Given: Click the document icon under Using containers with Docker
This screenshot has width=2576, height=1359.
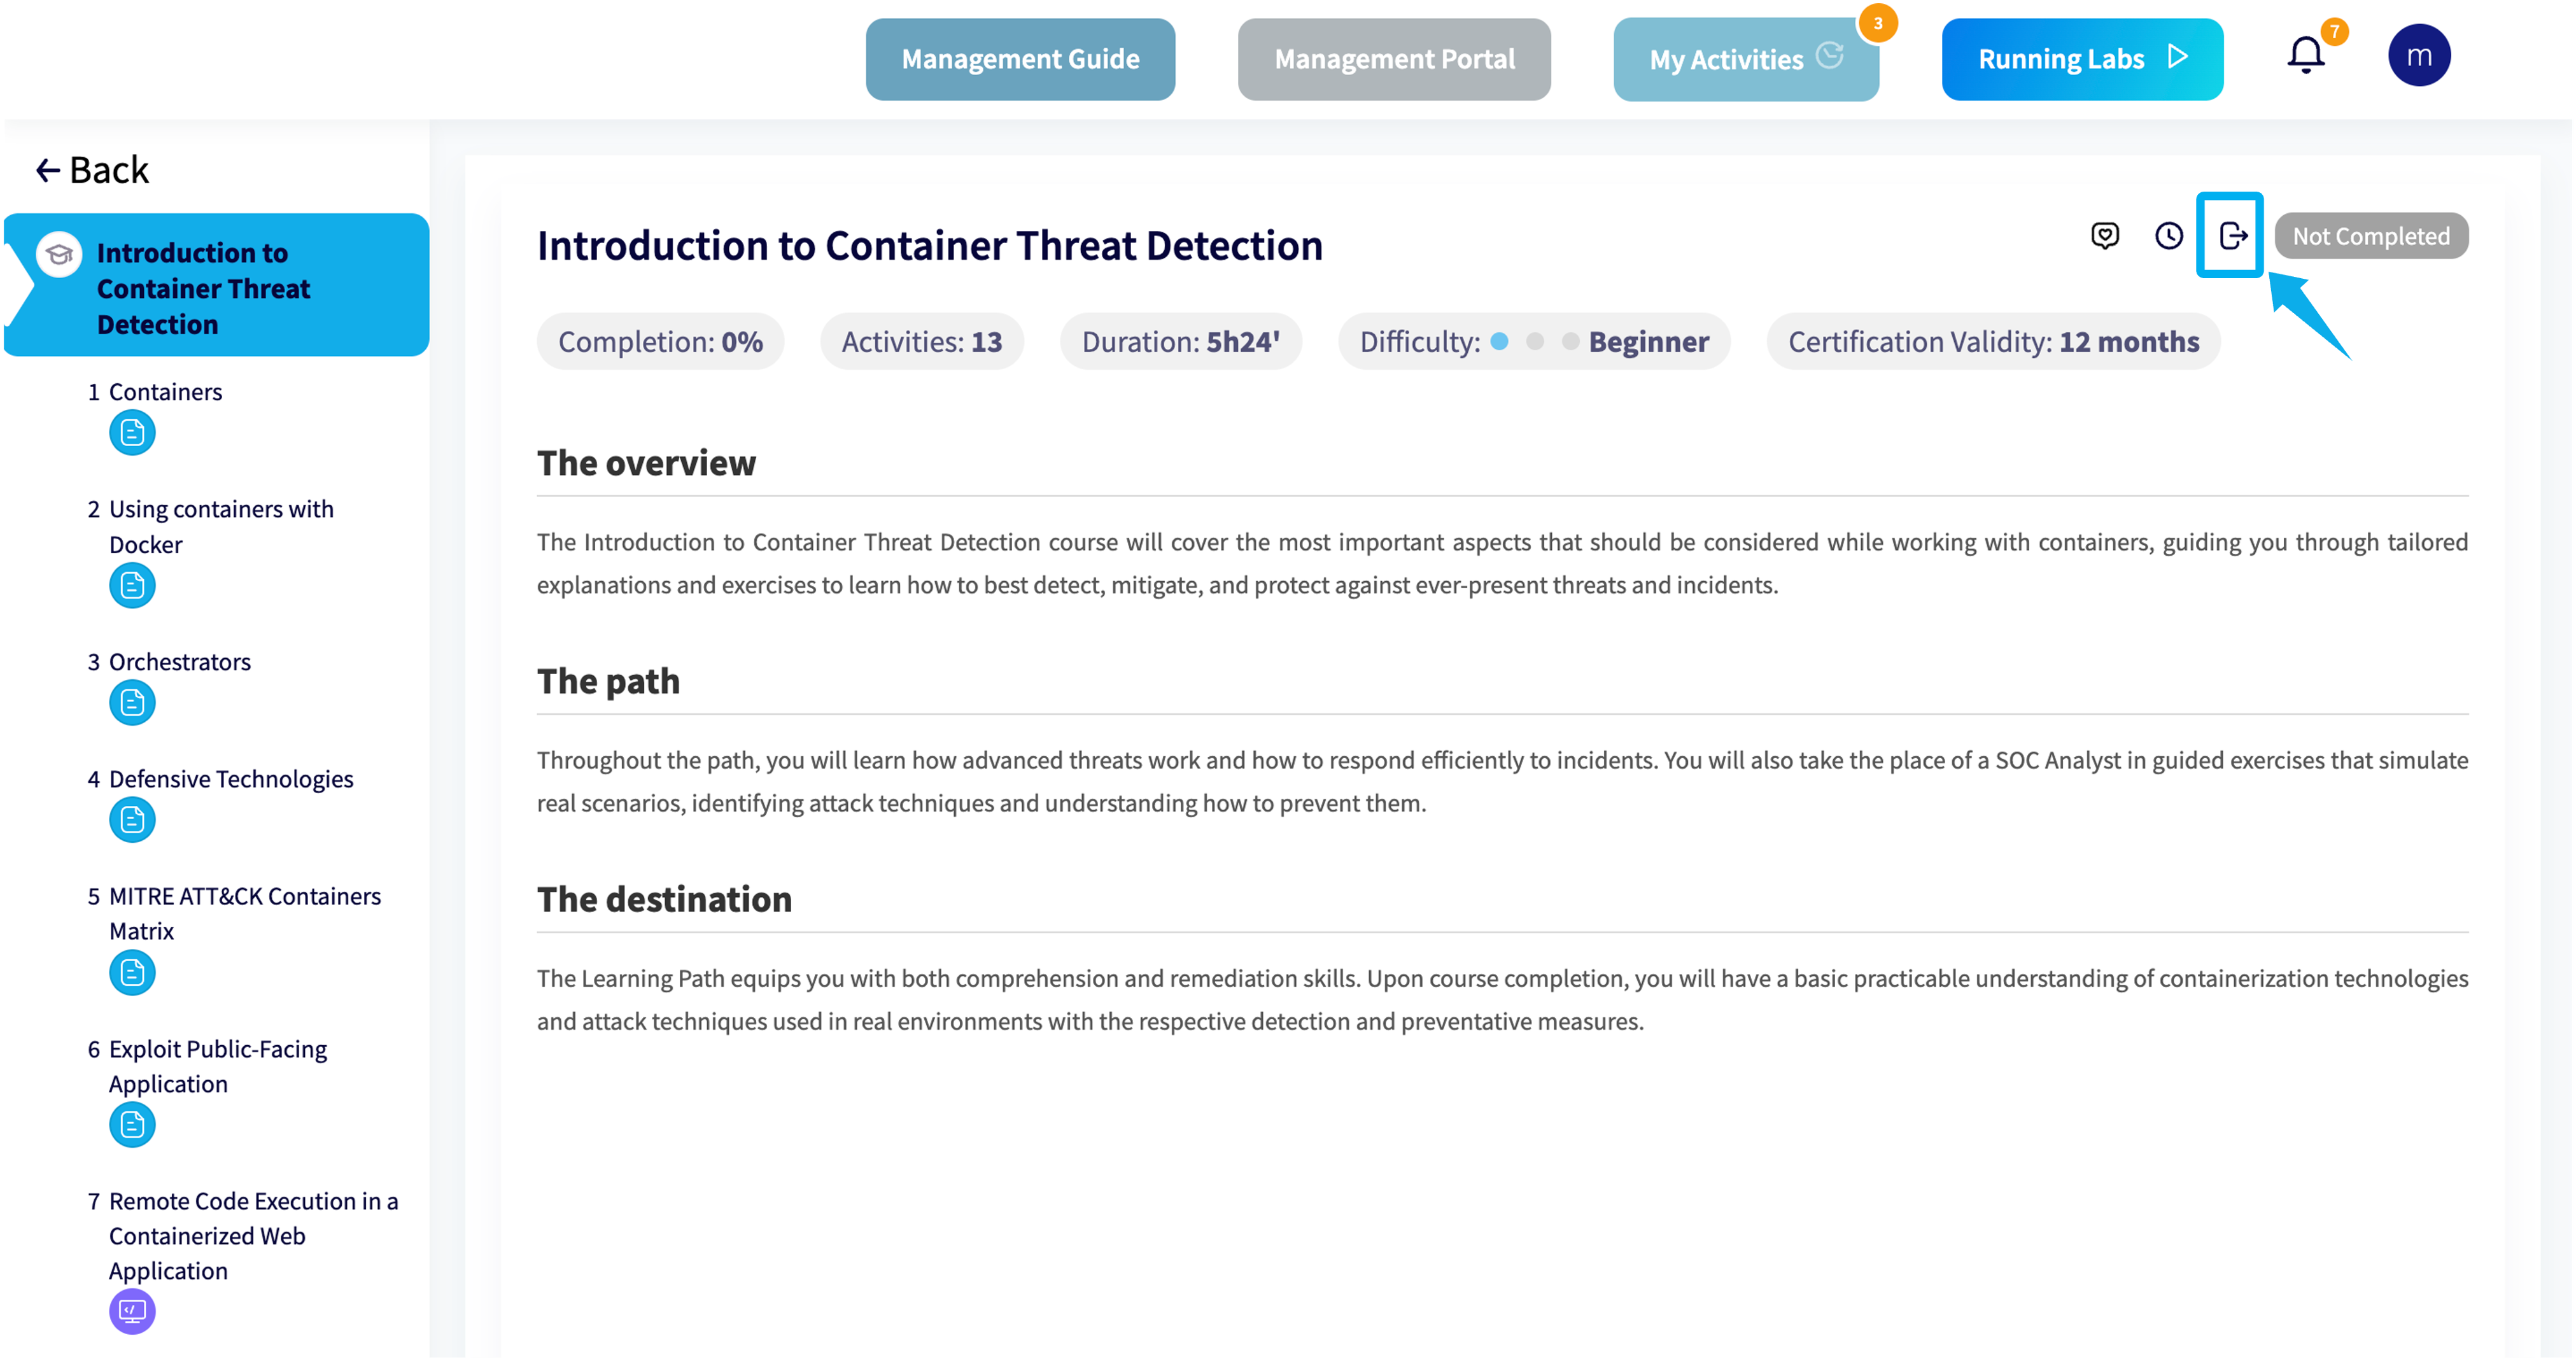Looking at the screenshot, I should pos(132,586).
